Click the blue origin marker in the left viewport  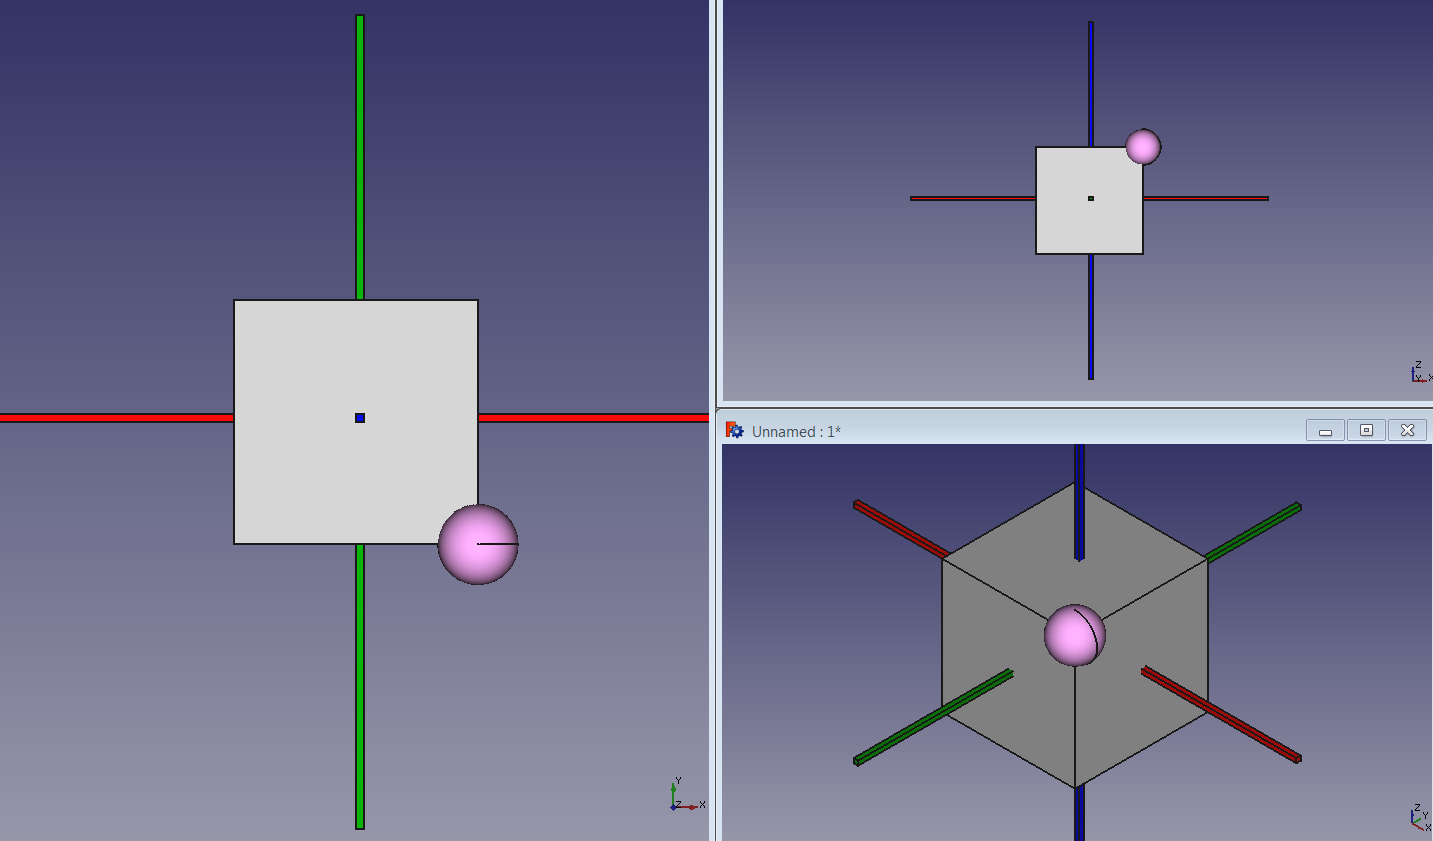(x=359, y=418)
